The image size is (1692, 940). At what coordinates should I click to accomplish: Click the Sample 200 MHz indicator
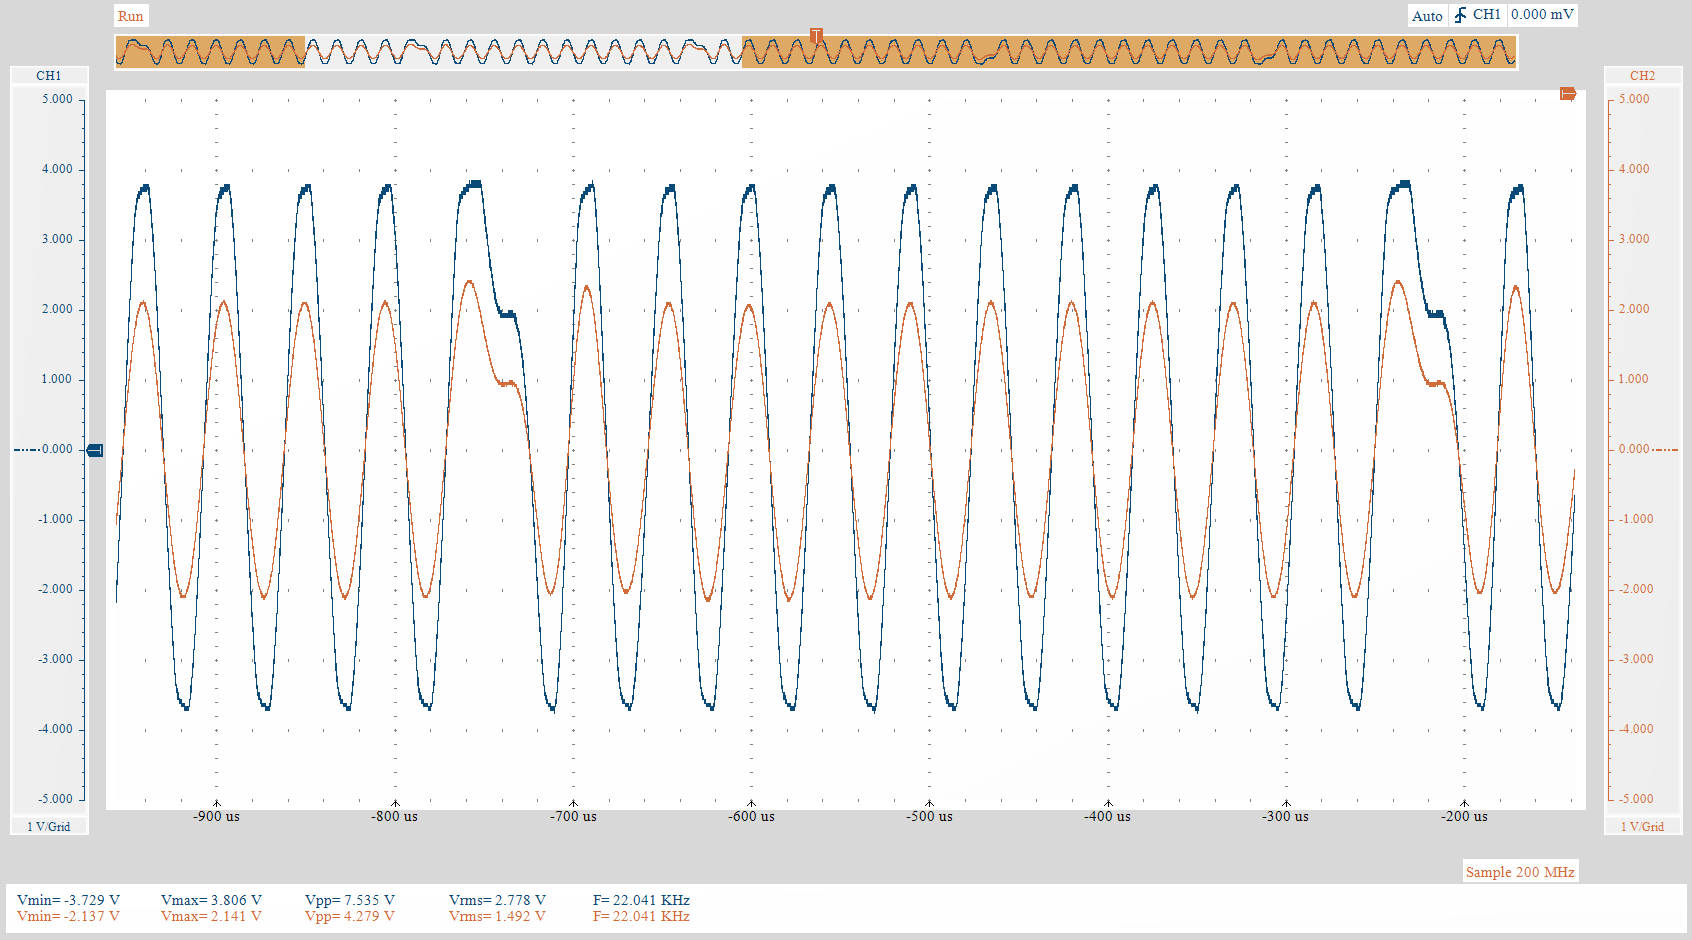tap(1520, 872)
